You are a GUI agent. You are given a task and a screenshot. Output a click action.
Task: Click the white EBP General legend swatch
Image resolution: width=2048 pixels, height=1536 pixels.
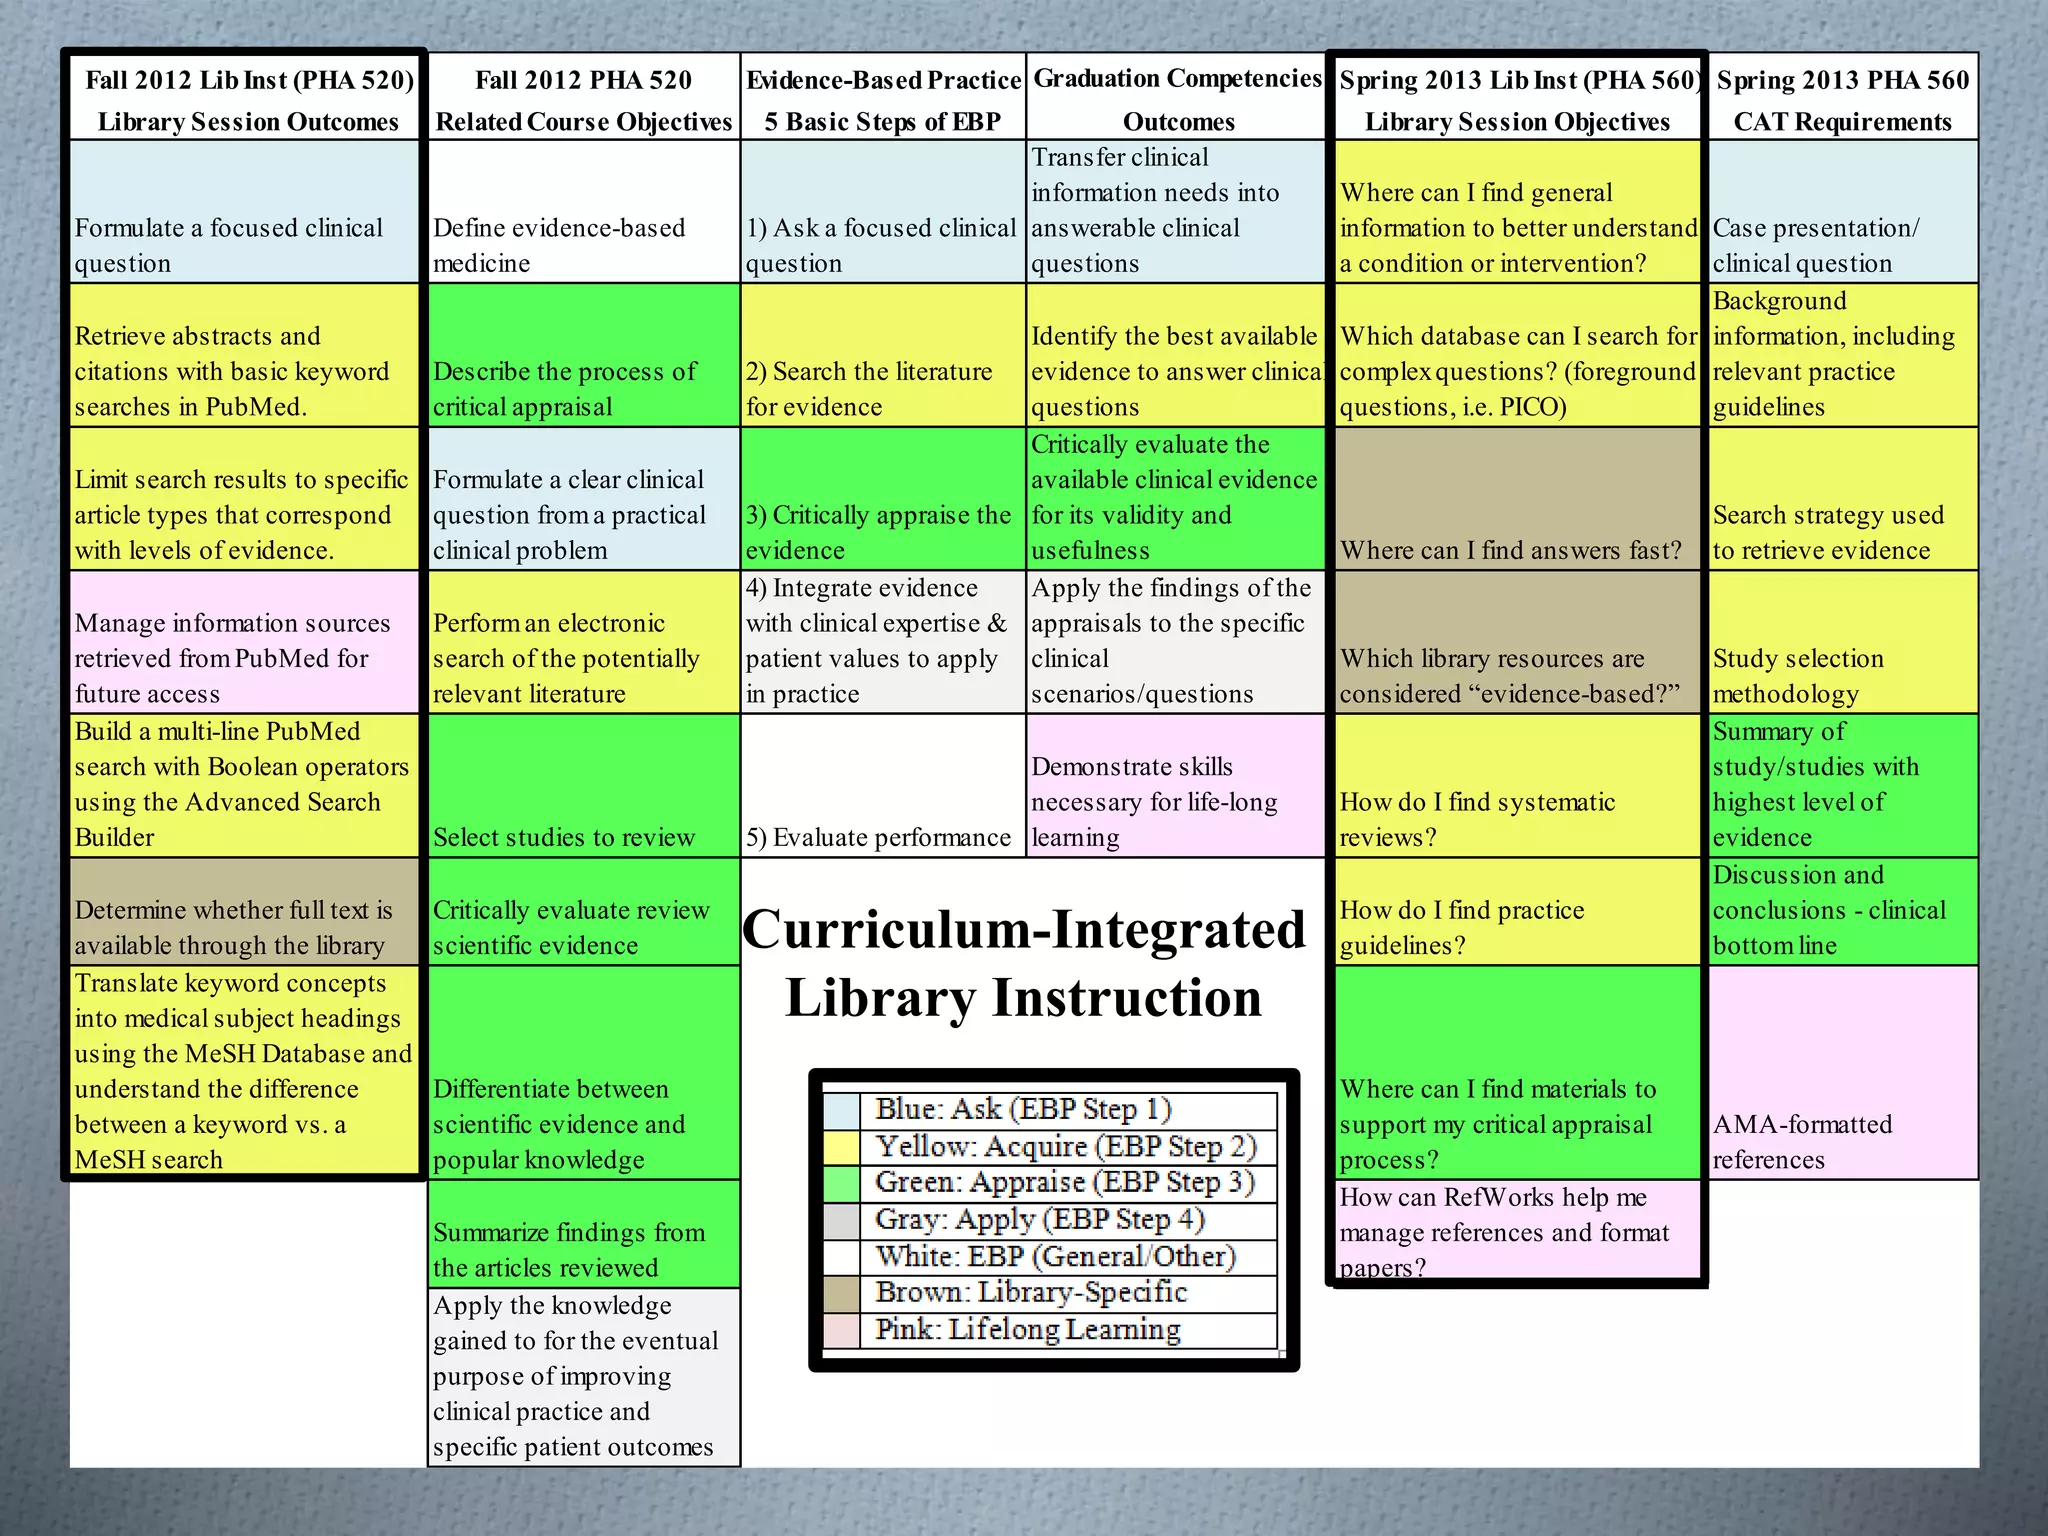point(842,1257)
